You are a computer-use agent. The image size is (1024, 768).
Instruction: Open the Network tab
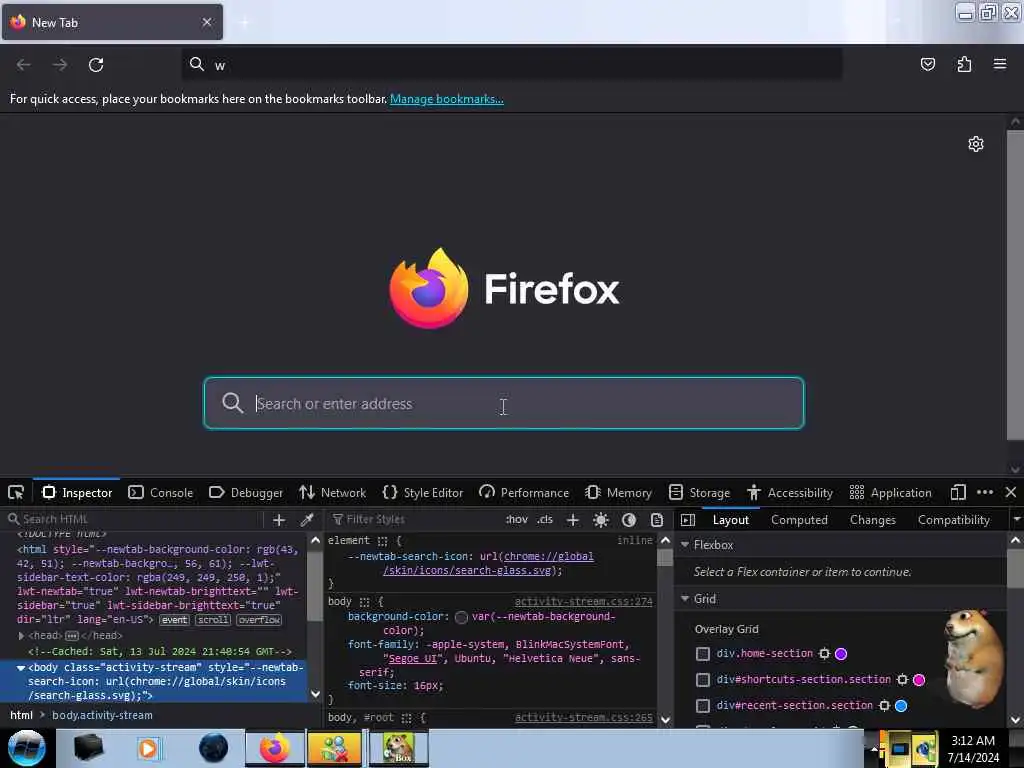pyautogui.click(x=332, y=492)
